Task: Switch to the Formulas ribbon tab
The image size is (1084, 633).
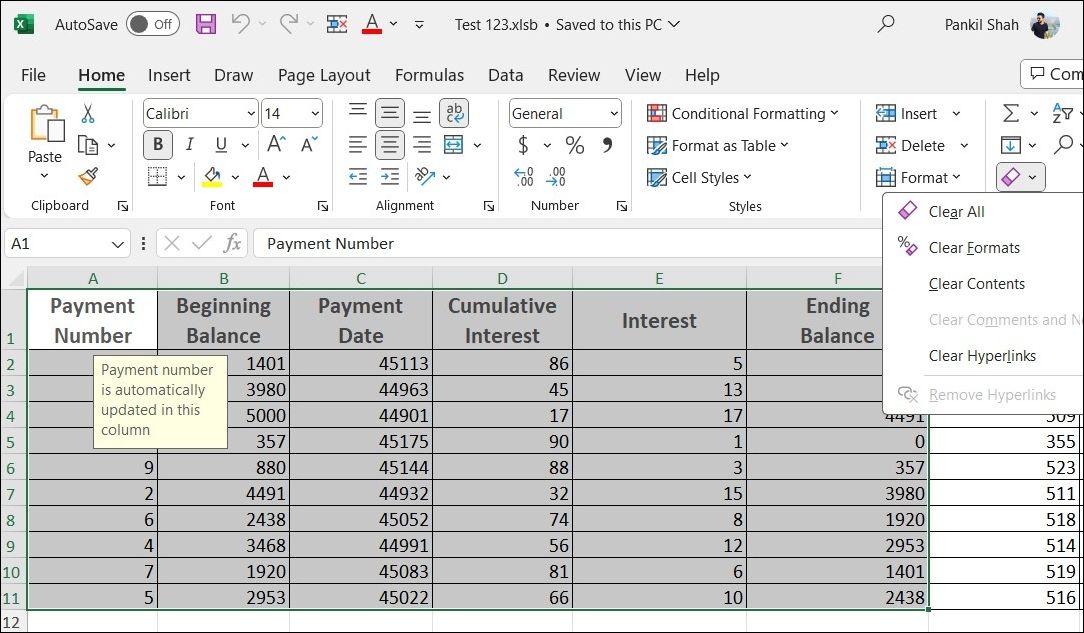Action: coord(430,75)
